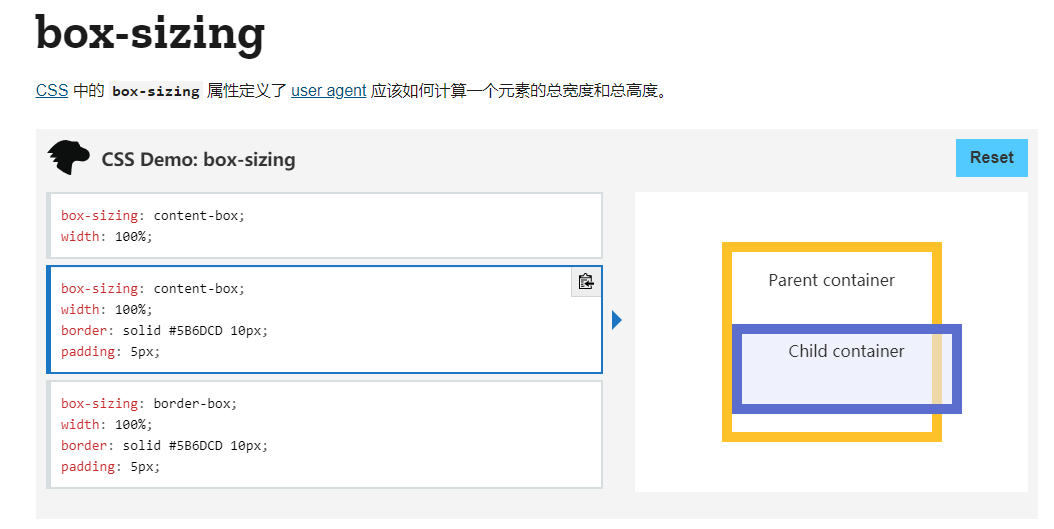The image size is (1054, 529).
Task: Click the inline box-sizing code in the description
Action: (x=156, y=91)
